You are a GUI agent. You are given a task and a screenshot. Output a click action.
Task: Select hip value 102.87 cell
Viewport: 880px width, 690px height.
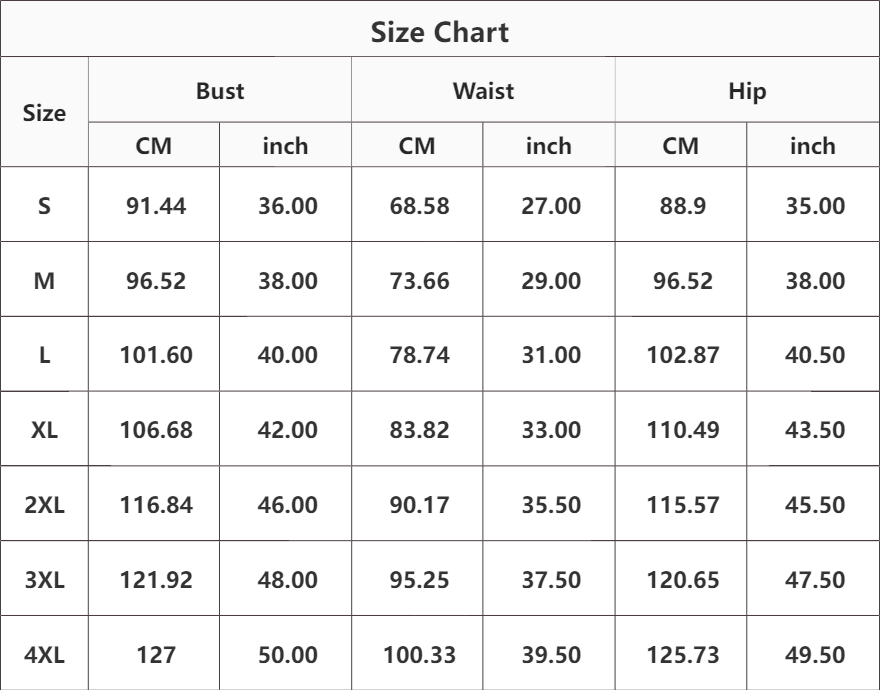click(681, 356)
